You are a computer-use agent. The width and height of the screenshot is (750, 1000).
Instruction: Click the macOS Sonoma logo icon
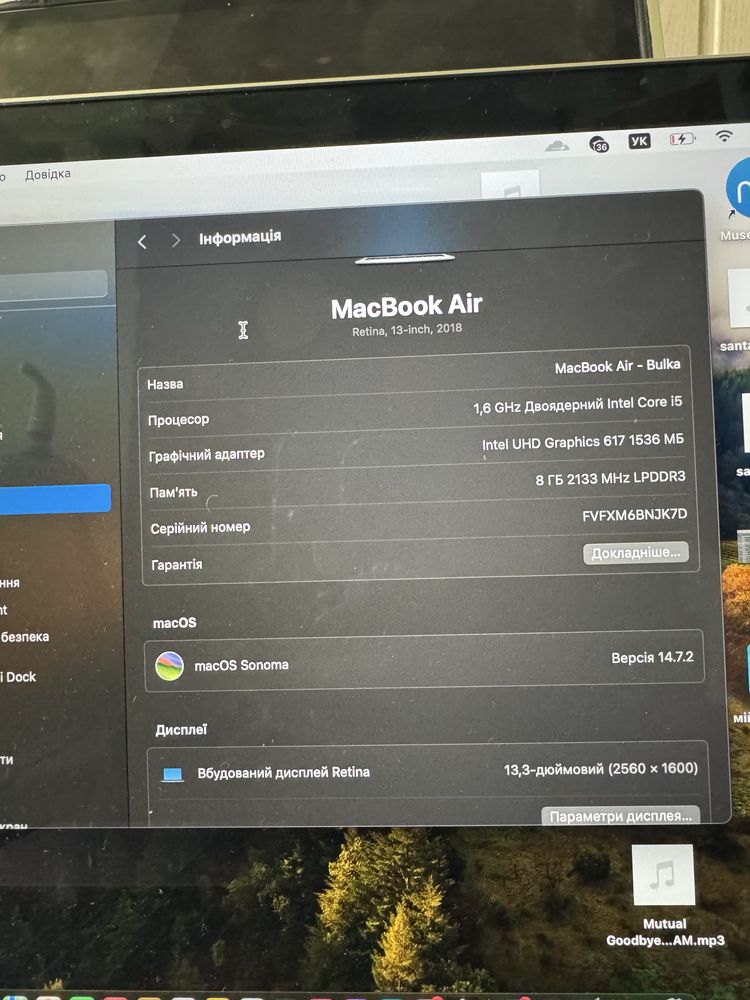(x=170, y=666)
